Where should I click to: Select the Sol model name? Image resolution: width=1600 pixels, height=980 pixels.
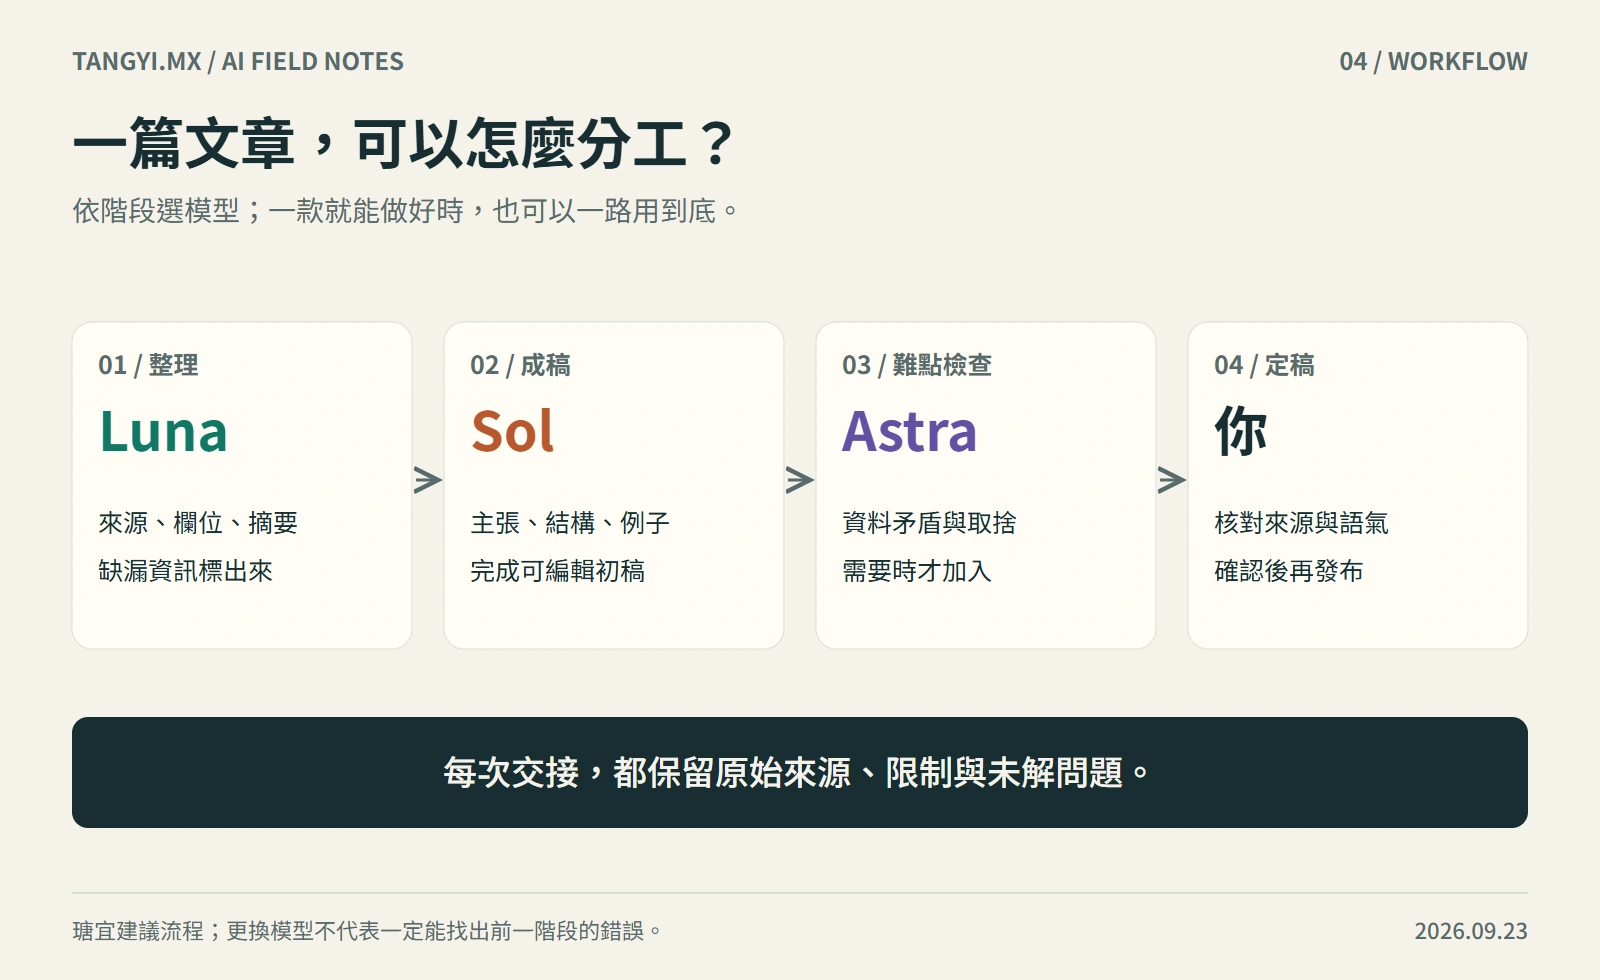[x=512, y=432]
